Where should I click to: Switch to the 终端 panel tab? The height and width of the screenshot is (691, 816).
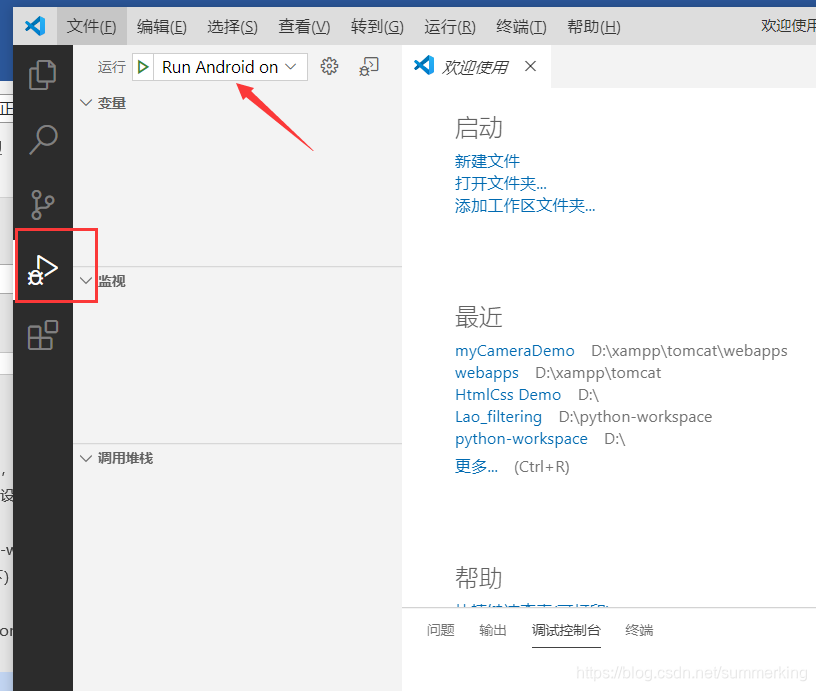pos(639,630)
